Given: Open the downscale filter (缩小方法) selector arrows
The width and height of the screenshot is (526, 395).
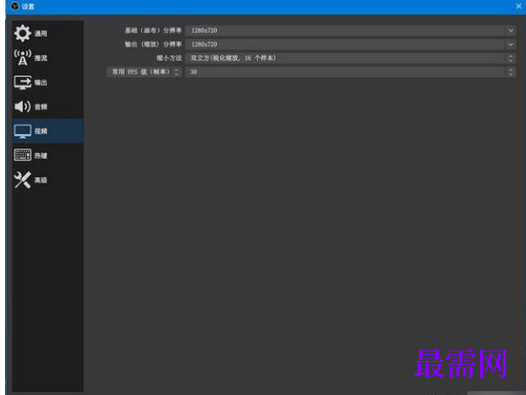Looking at the screenshot, I should pos(511,58).
